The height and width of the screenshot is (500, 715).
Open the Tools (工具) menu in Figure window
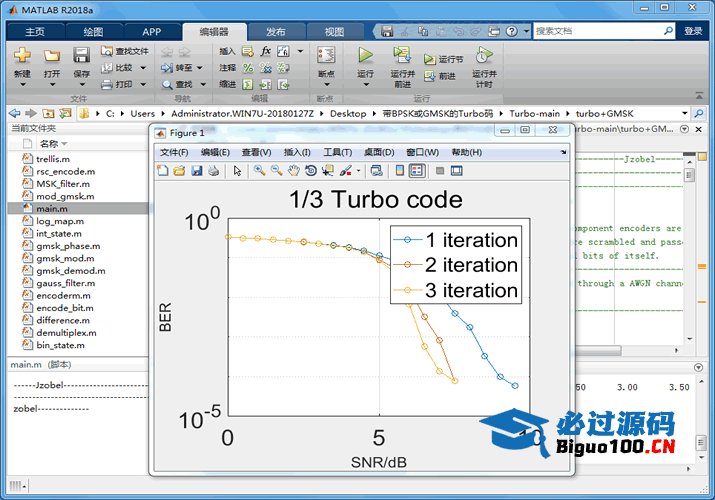point(337,152)
